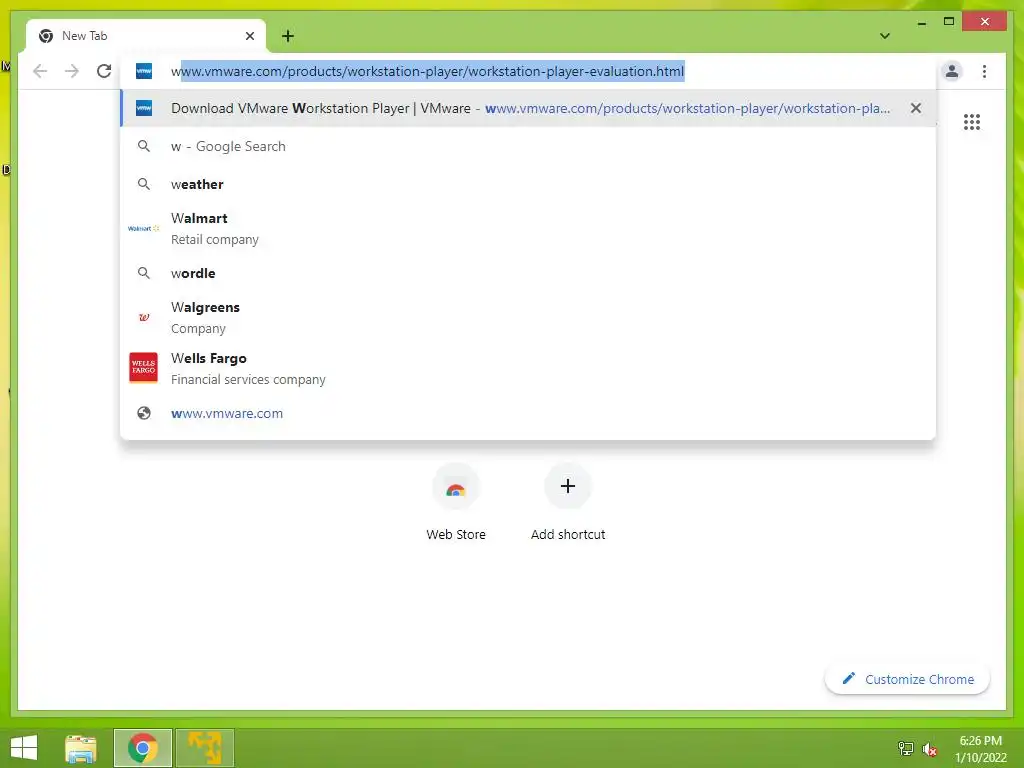Click the browser back arrow

(40, 71)
